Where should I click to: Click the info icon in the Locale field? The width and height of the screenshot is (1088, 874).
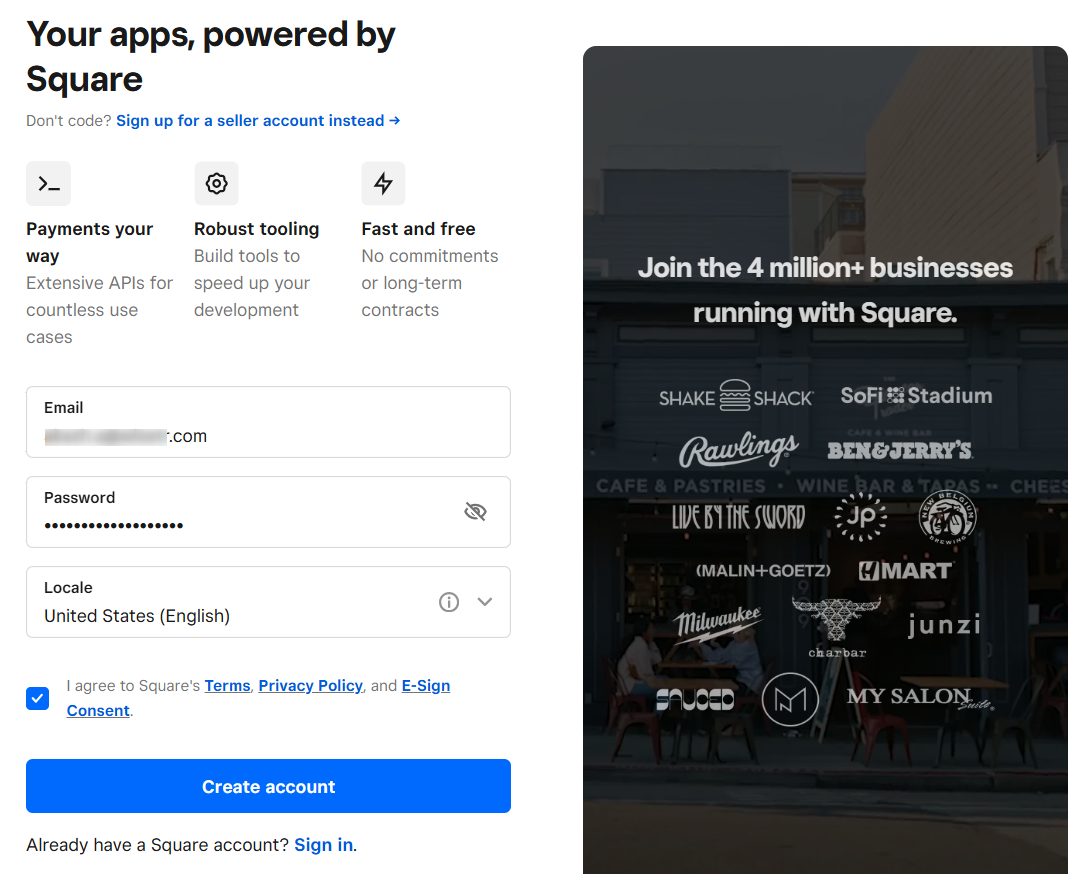(449, 602)
